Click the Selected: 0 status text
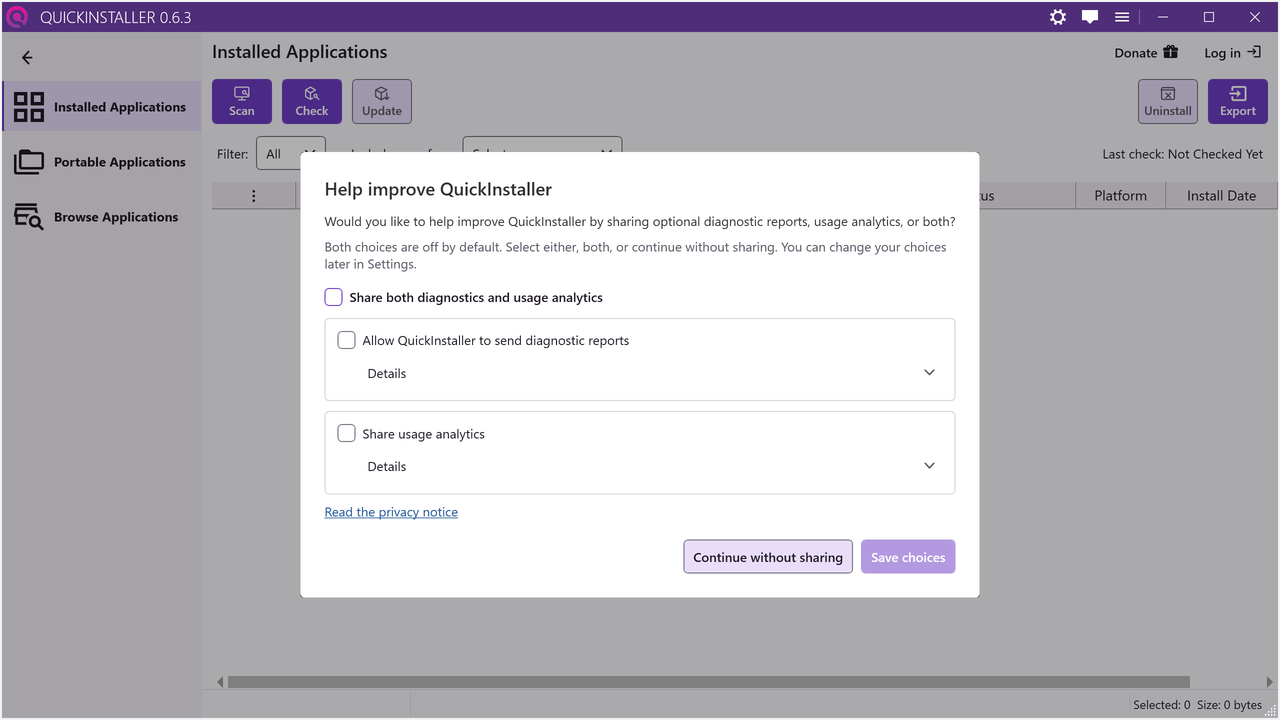The height and width of the screenshot is (720, 1280). coord(1161,705)
